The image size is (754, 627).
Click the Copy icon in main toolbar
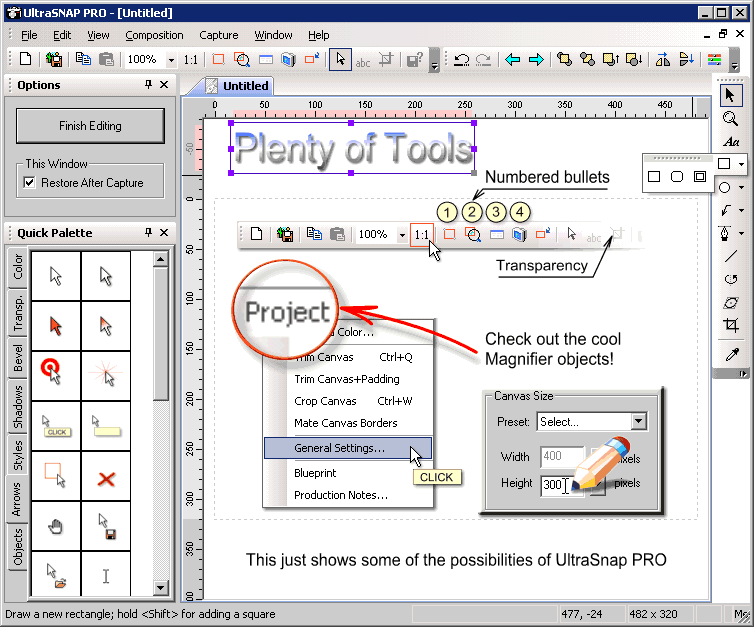tap(83, 59)
